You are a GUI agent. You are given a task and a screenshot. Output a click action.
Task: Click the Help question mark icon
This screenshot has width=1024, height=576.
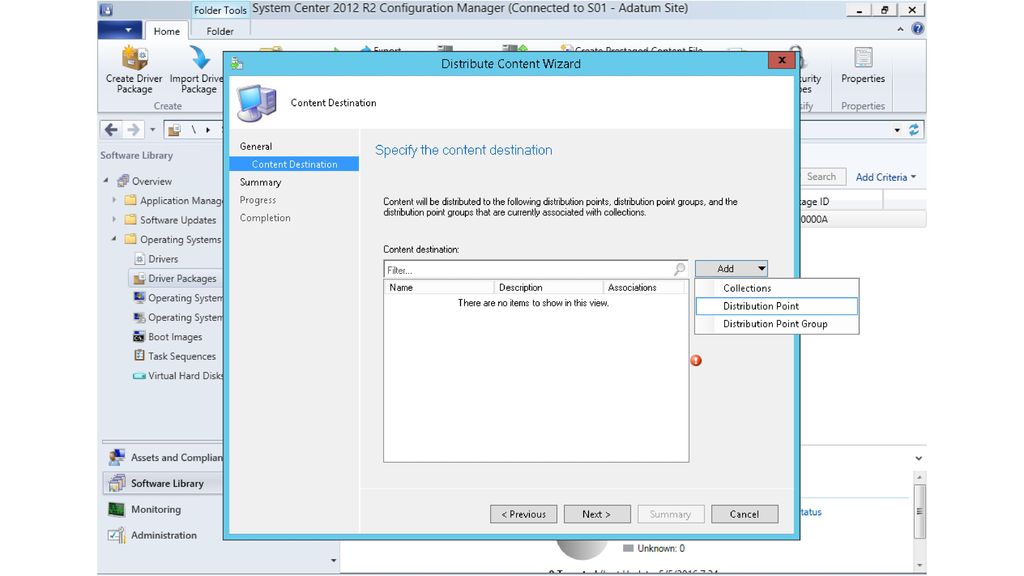918,29
